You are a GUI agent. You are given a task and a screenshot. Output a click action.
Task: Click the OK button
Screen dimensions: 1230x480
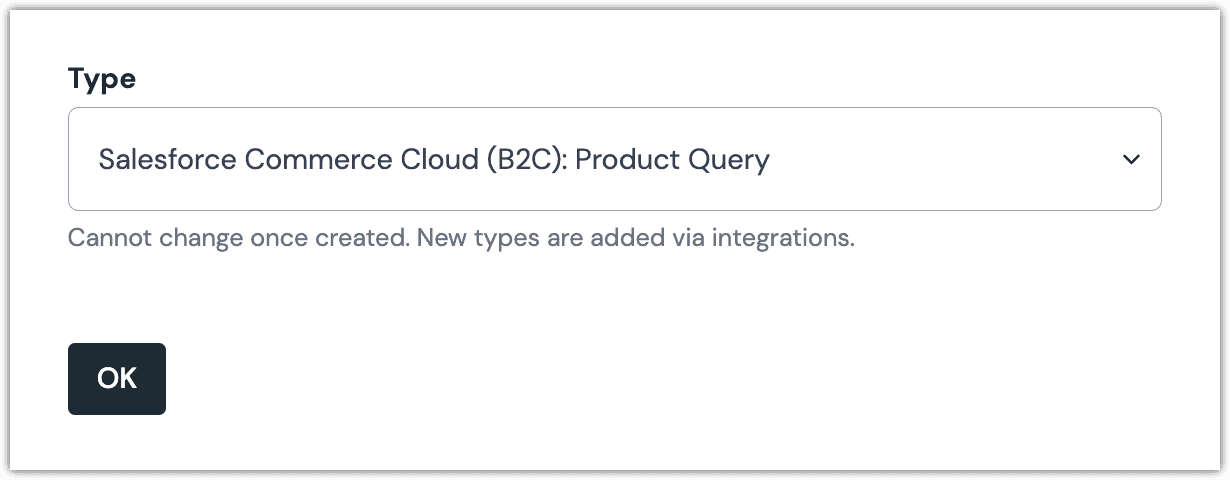pyautogui.click(x=117, y=378)
